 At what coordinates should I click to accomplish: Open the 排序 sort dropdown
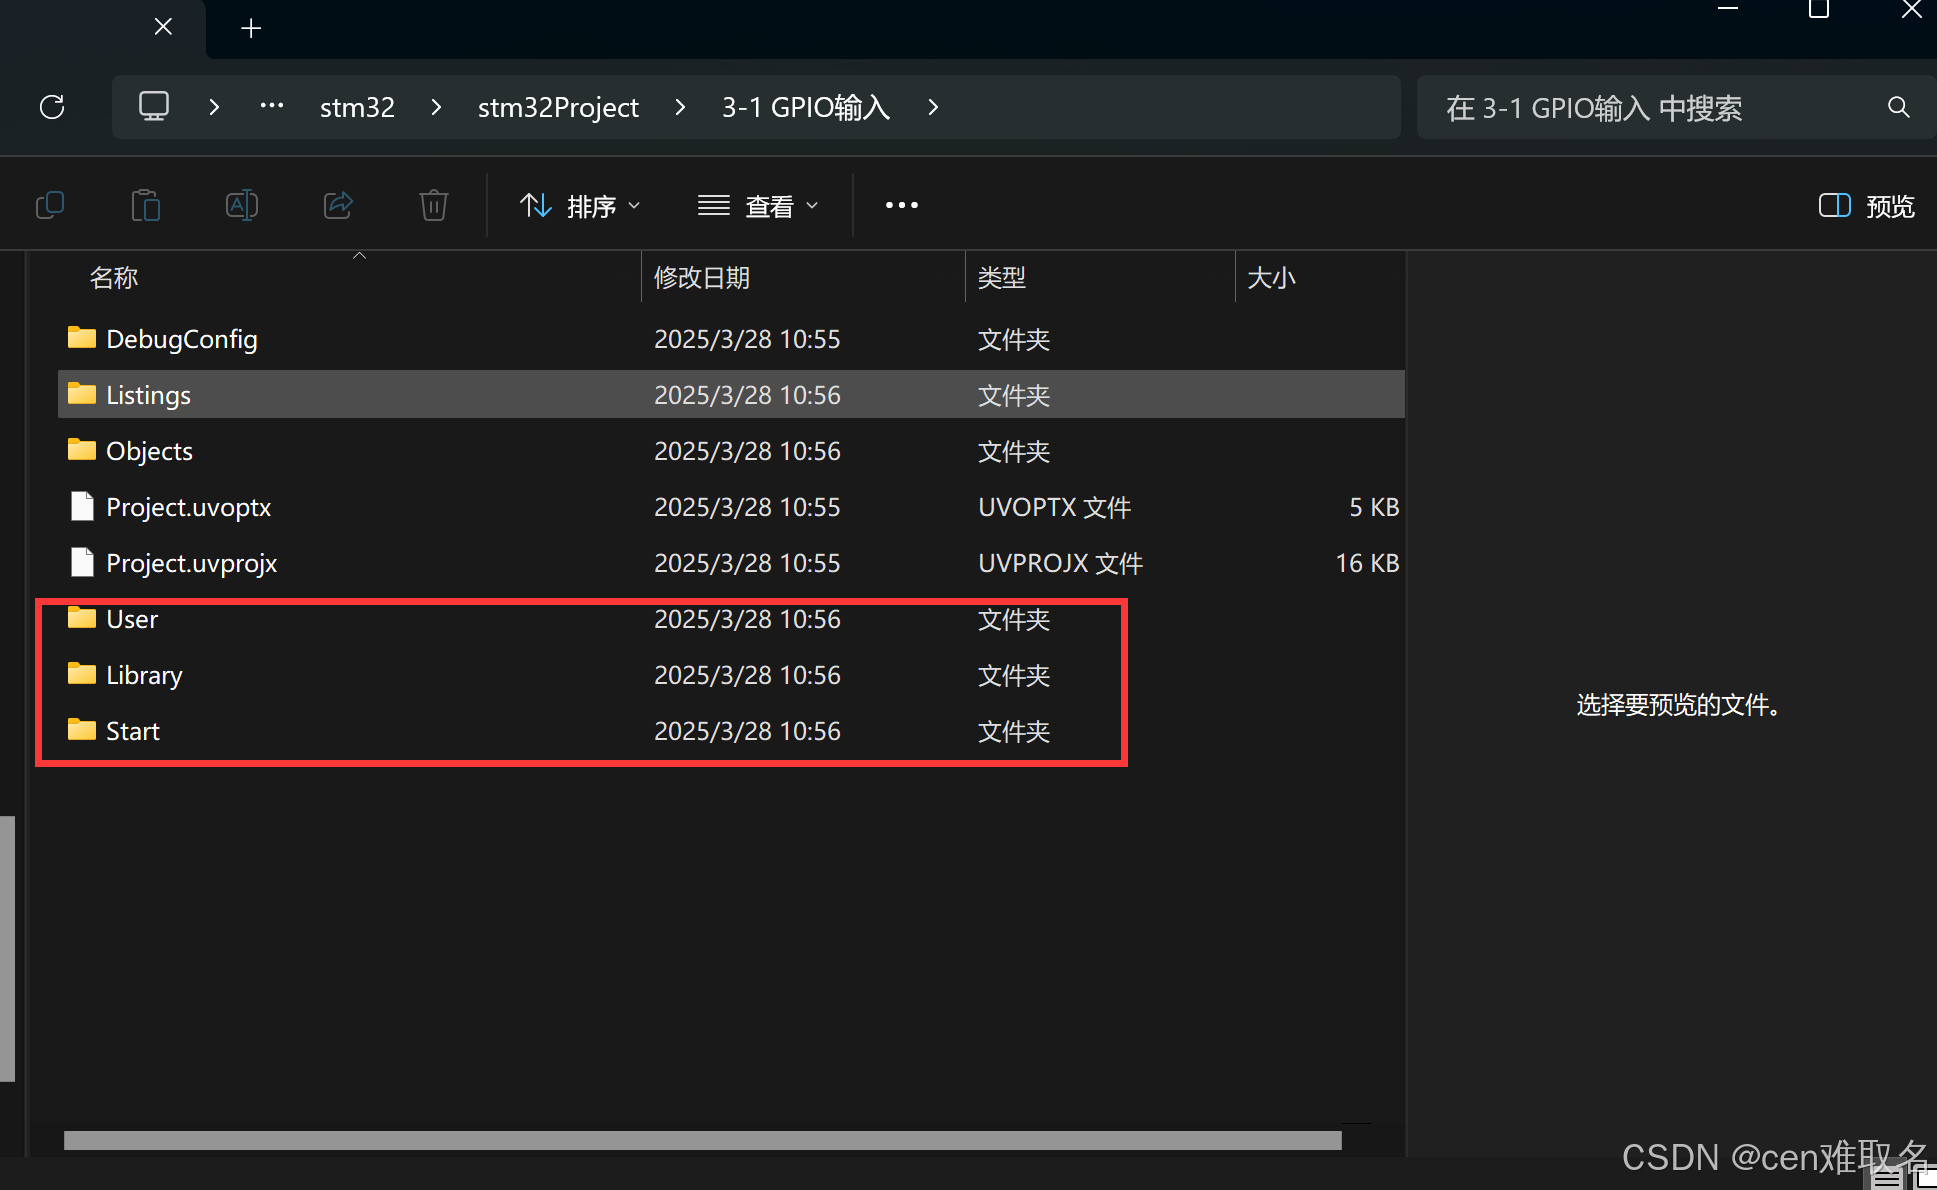coord(580,206)
